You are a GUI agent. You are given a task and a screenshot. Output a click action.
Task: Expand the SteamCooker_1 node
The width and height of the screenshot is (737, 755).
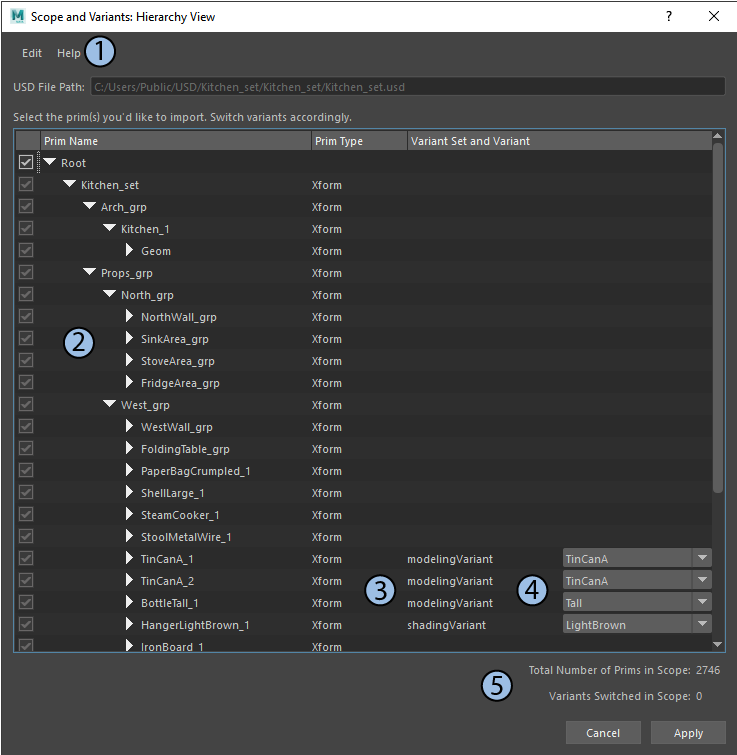[x=129, y=514]
